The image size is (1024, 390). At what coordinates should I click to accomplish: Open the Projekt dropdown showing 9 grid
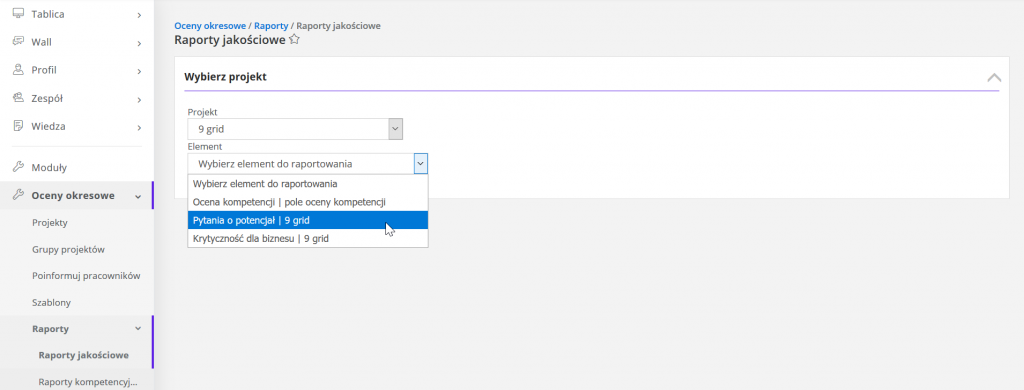295,129
